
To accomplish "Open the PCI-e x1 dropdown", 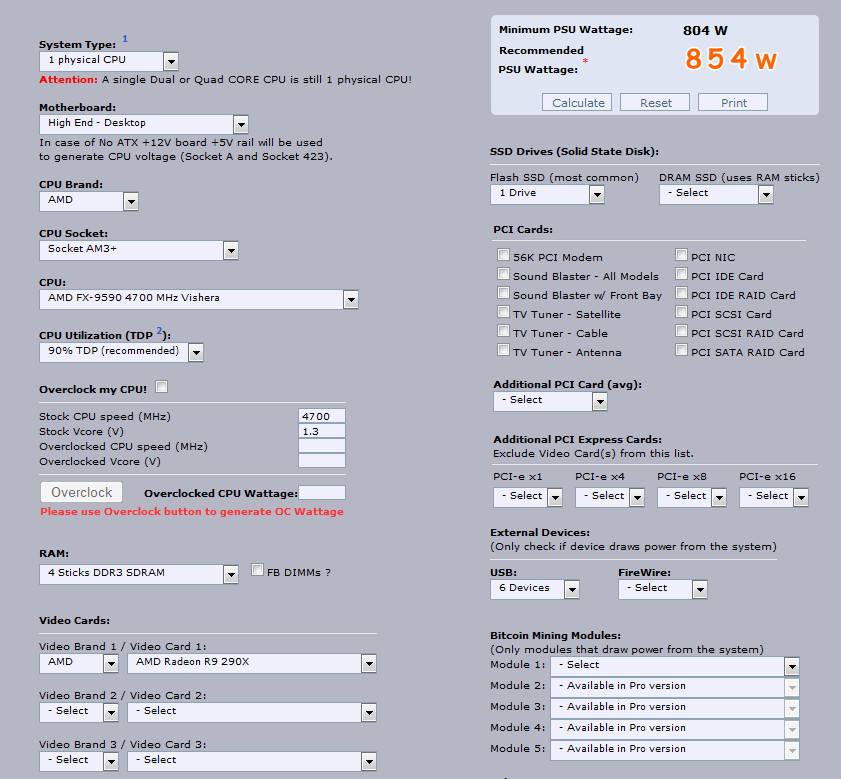I will 528,497.
